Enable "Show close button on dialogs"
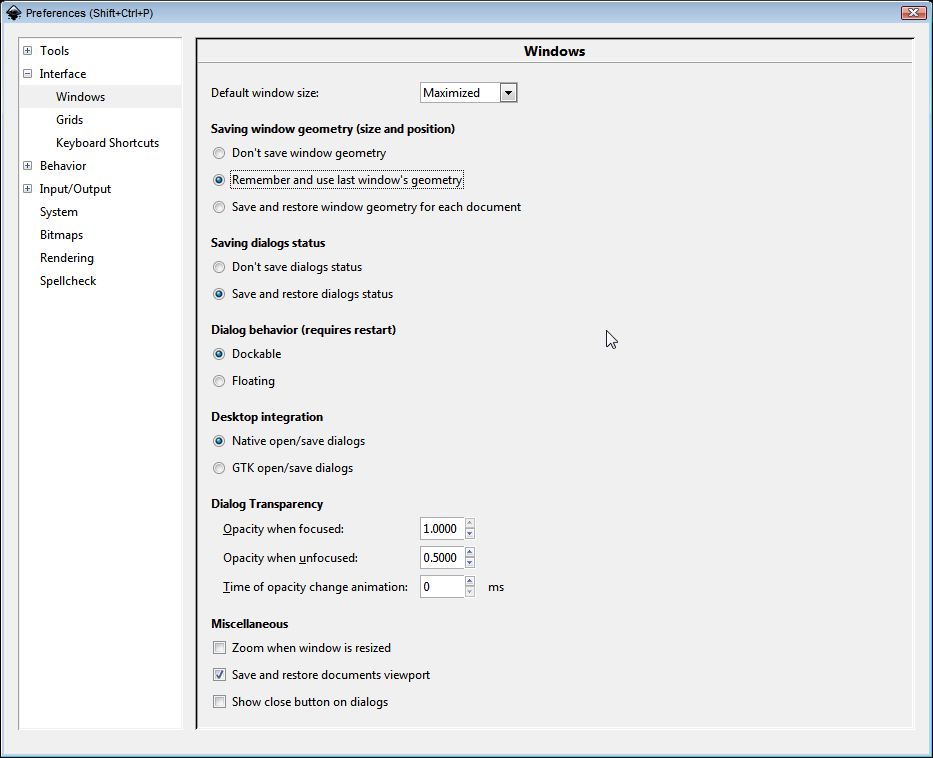 [x=219, y=701]
